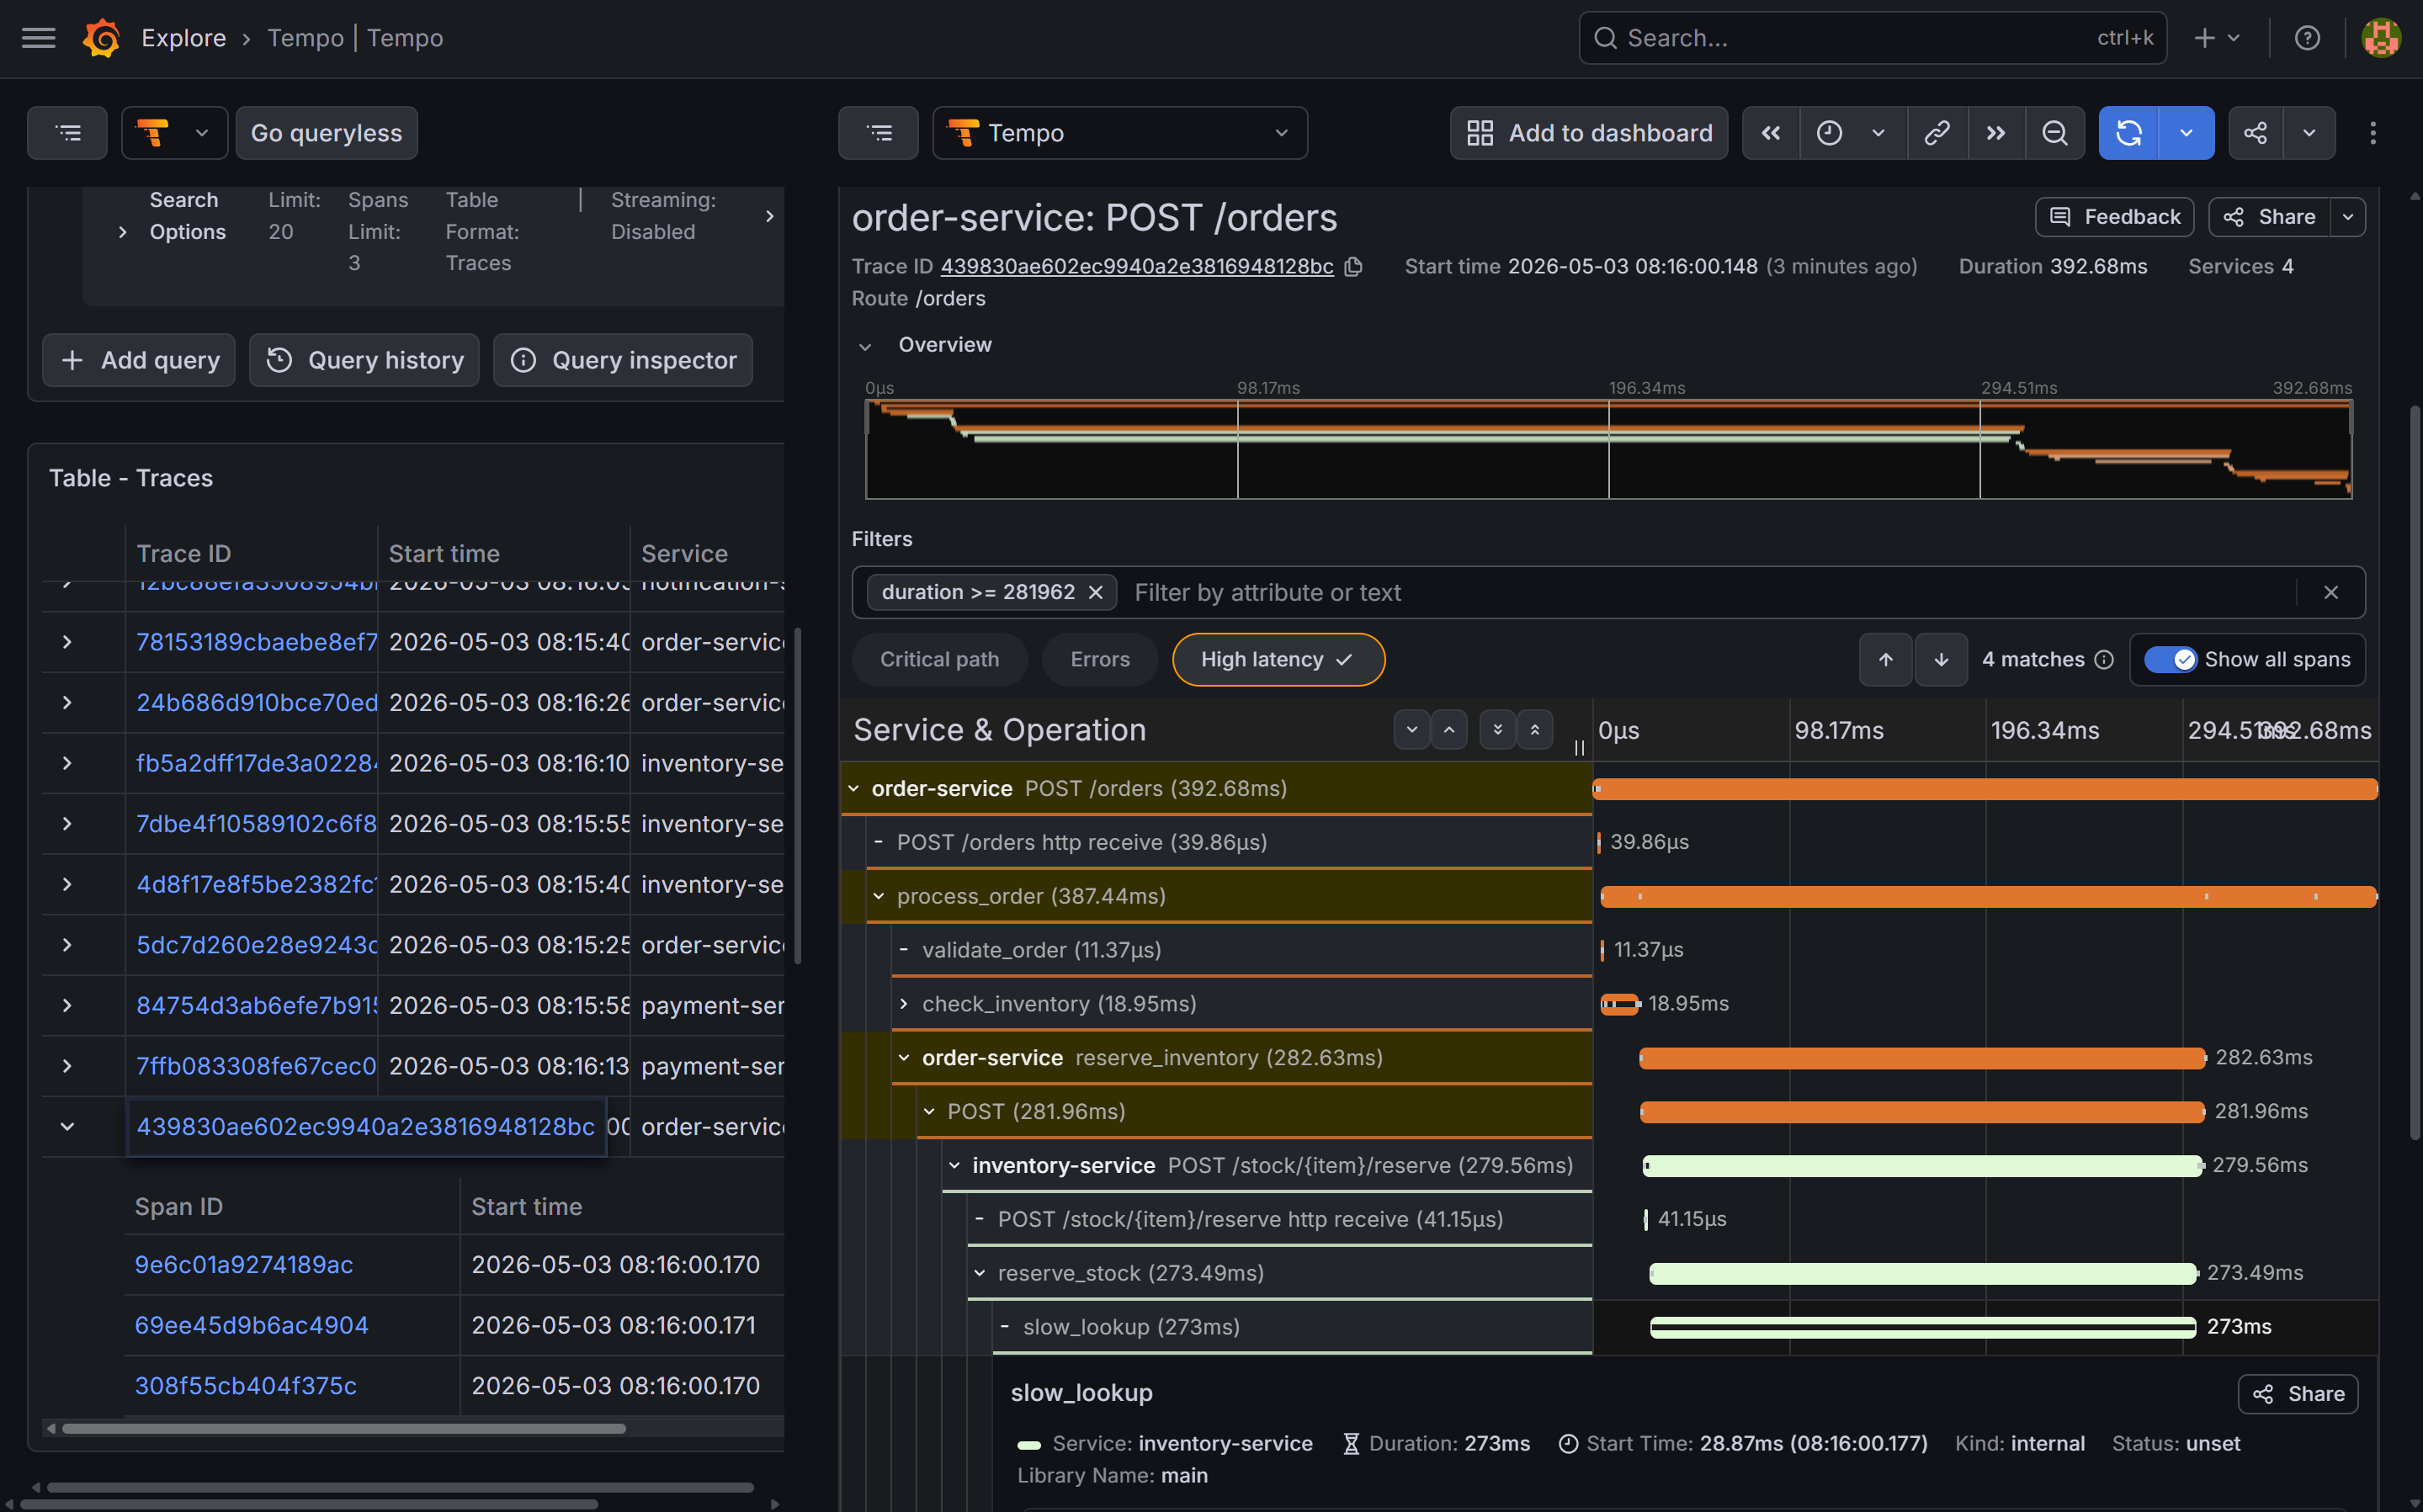Focus the top Search bar
Viewport: 2423px width, 1512px height.
(x=1872, y=38)
